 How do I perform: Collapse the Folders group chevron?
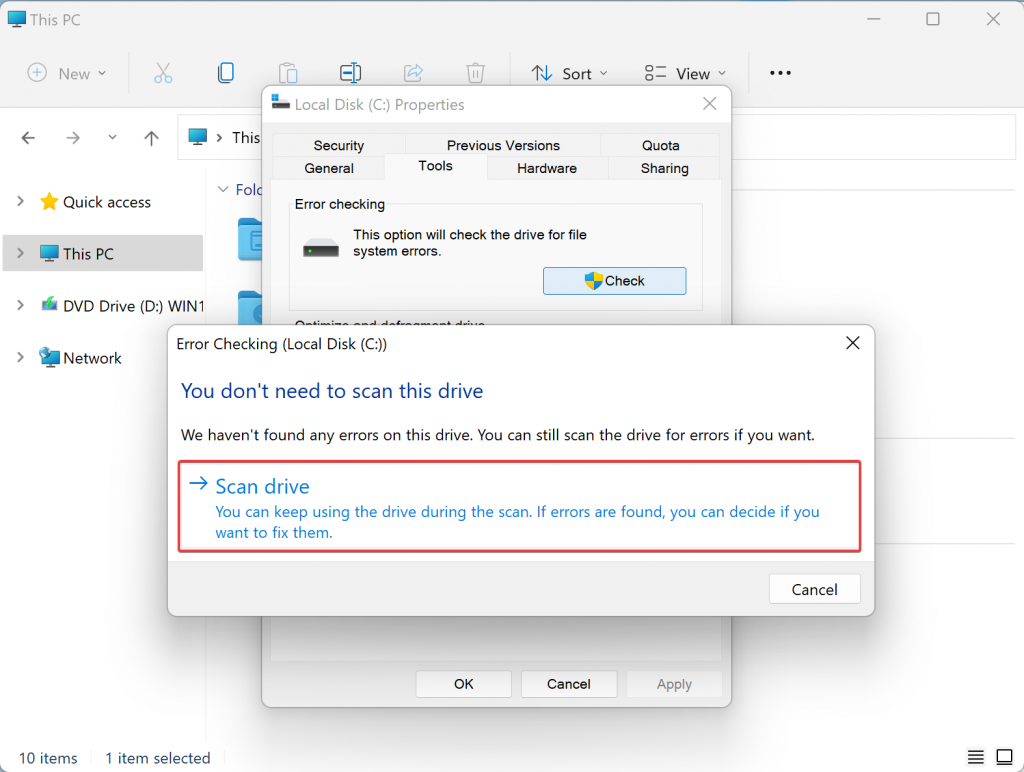click(223, 189)
